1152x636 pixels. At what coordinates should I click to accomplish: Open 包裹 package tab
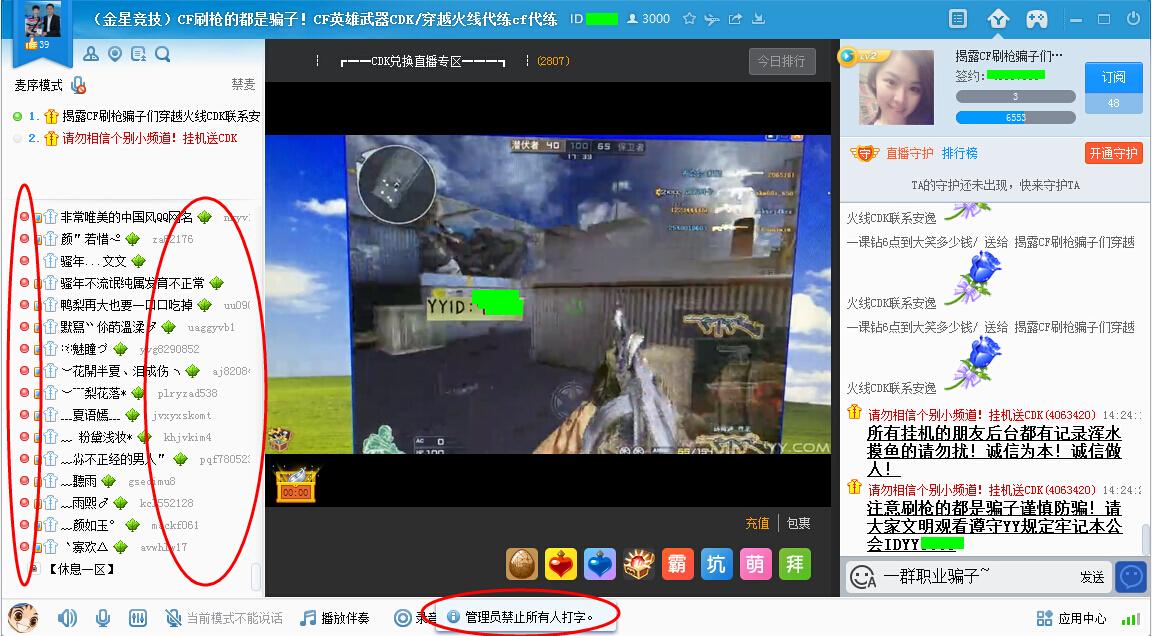(x=799, y=523)
